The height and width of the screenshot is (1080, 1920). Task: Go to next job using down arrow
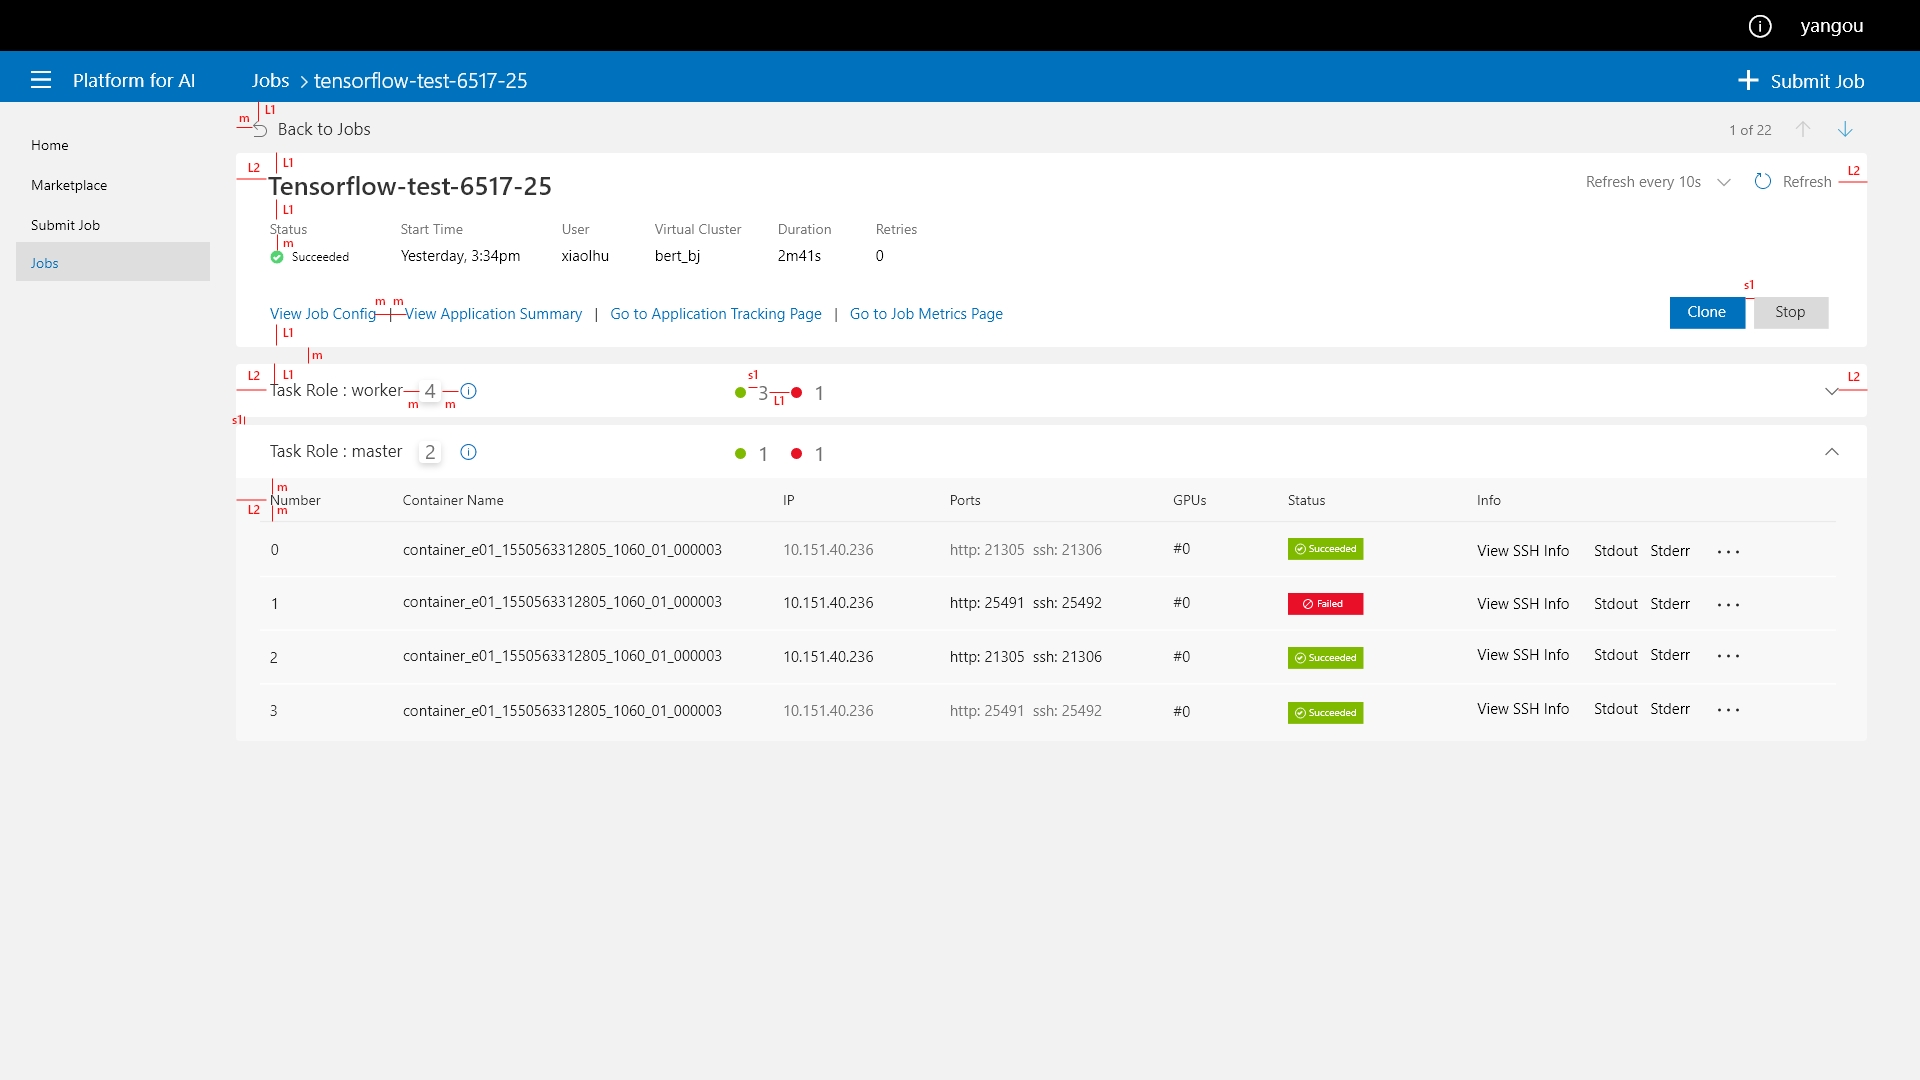point(1845,129)
